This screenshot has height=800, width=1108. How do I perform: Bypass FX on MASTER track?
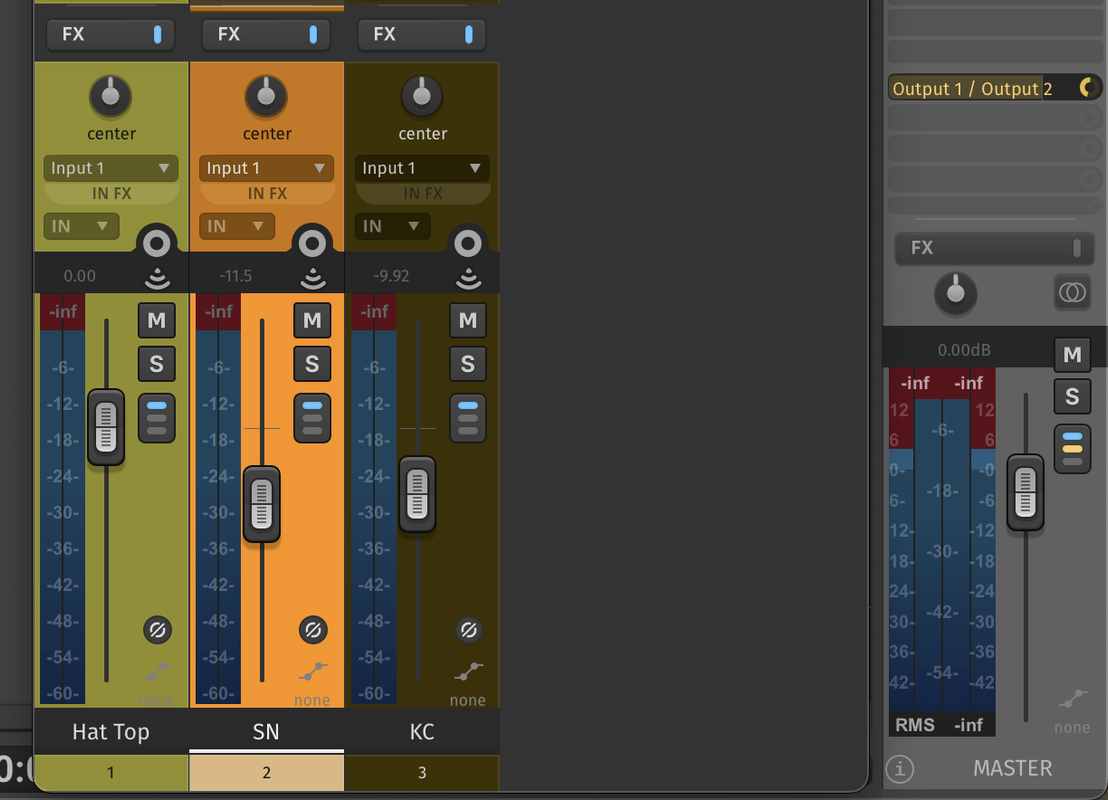pyautogui.click(x=1077, y=247)
